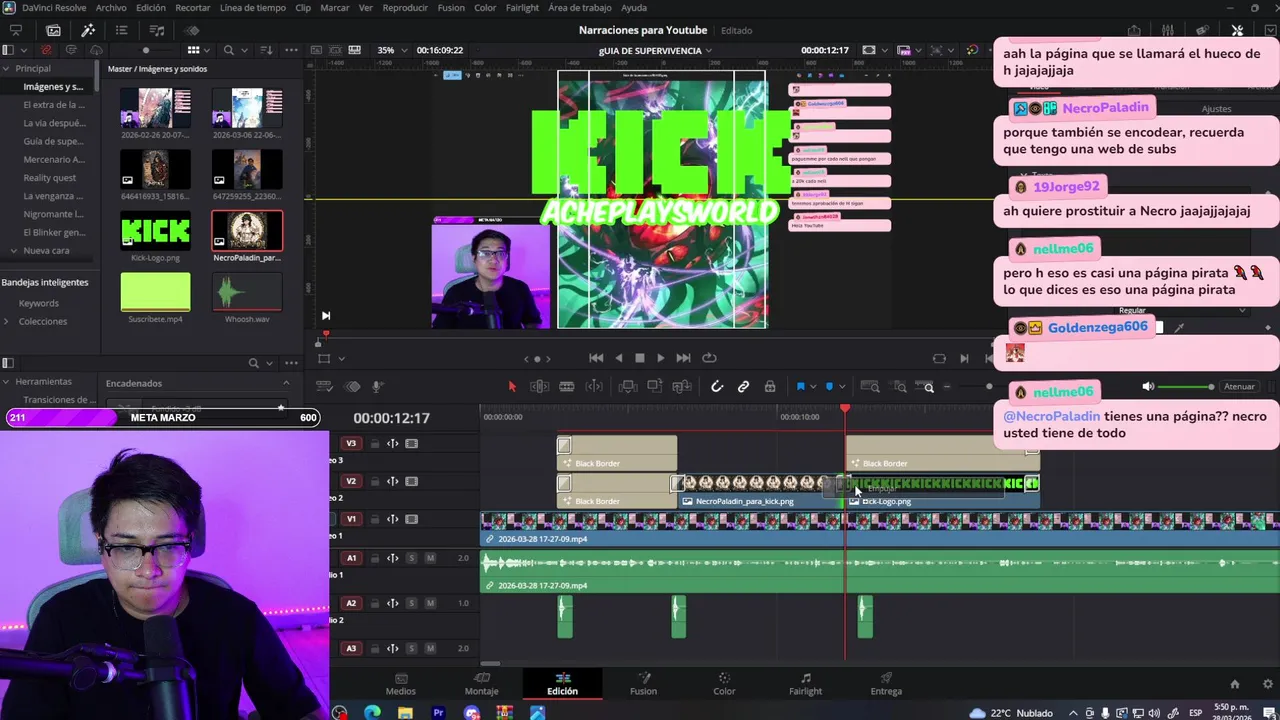The width and height of the screenshot is (1280, 720).
Task: Toggle position lock padlock in timeline toolbar
Action: (x=770, y=387)
